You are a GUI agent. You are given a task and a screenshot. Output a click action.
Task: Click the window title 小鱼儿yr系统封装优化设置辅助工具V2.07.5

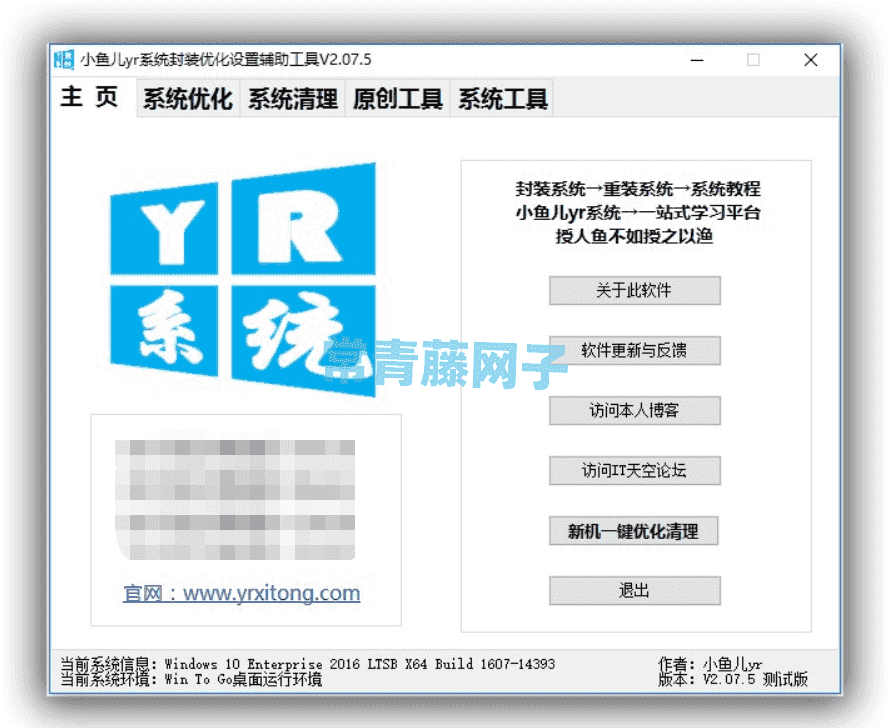click(226, 60)
